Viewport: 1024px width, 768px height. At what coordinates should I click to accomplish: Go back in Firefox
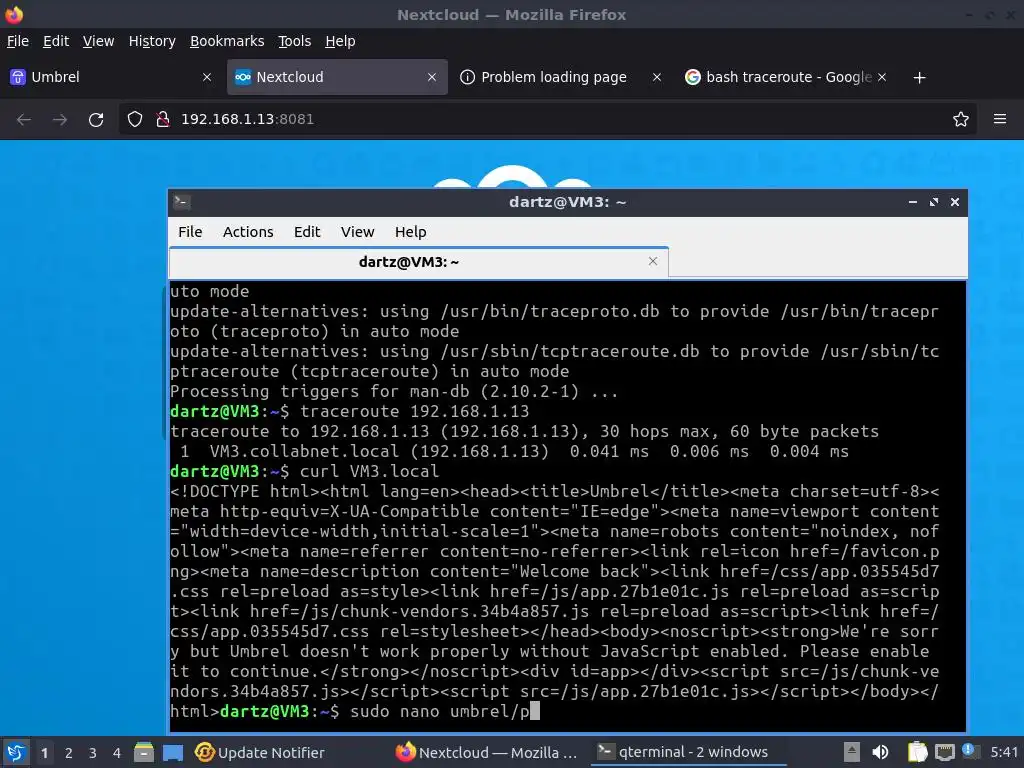pos(24,120)
